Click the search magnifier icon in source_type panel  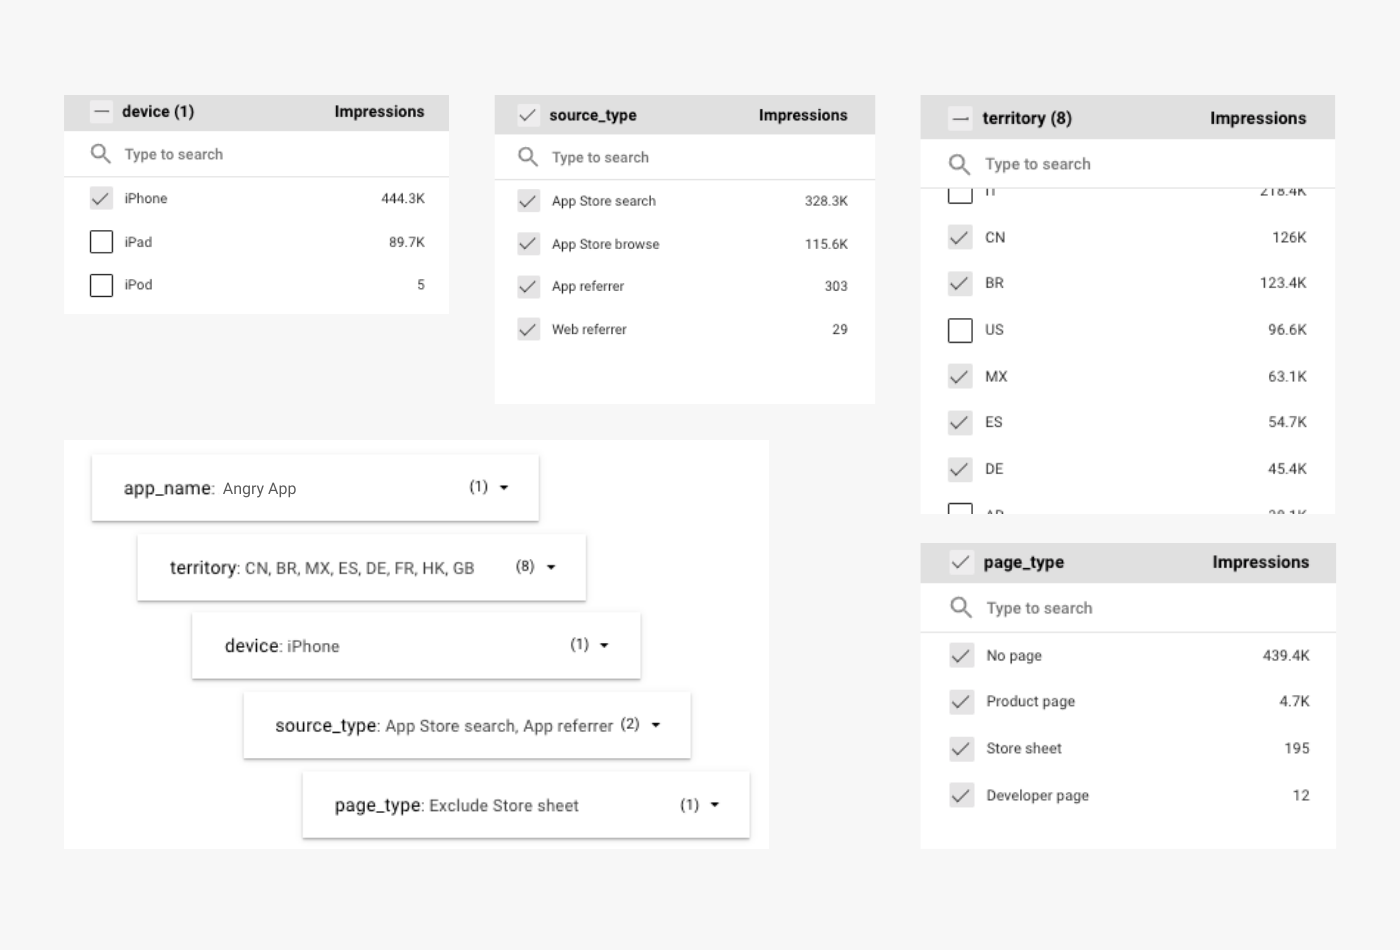(x=528, y=157)
